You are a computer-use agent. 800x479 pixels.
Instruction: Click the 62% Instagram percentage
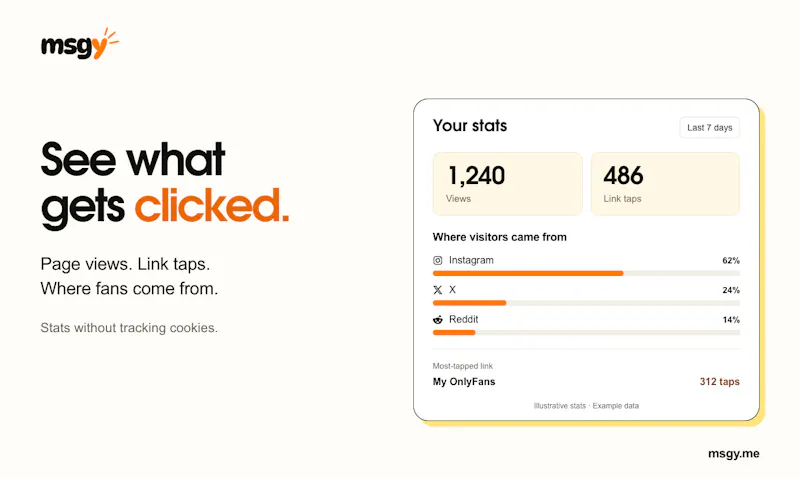pos(731,261)
